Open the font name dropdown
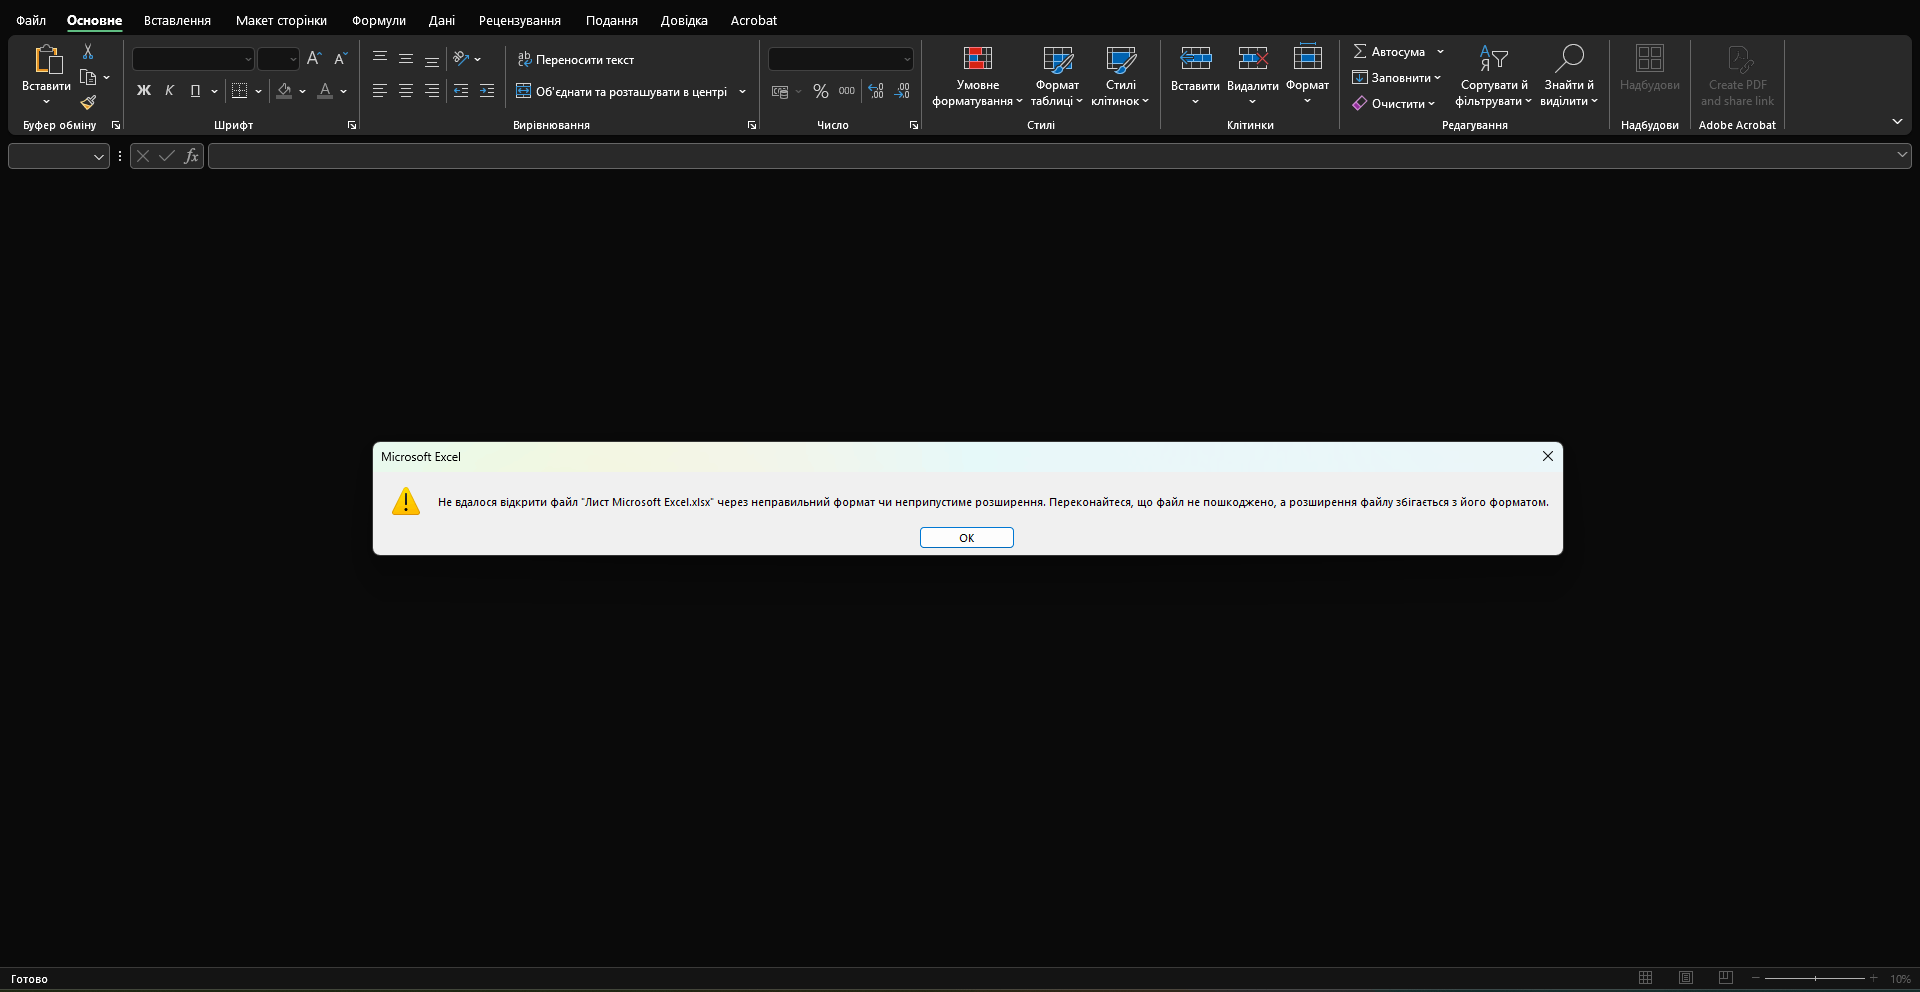This screenshot has height=992, width=1920. coord(248,59)
